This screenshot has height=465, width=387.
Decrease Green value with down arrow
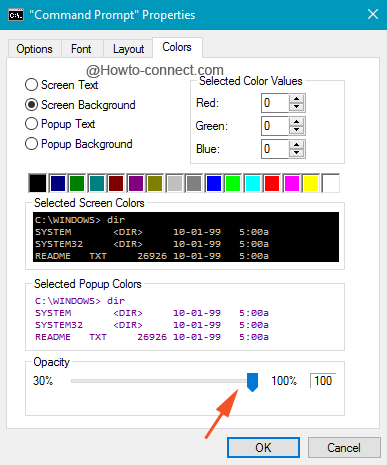(x=296, y=130)
